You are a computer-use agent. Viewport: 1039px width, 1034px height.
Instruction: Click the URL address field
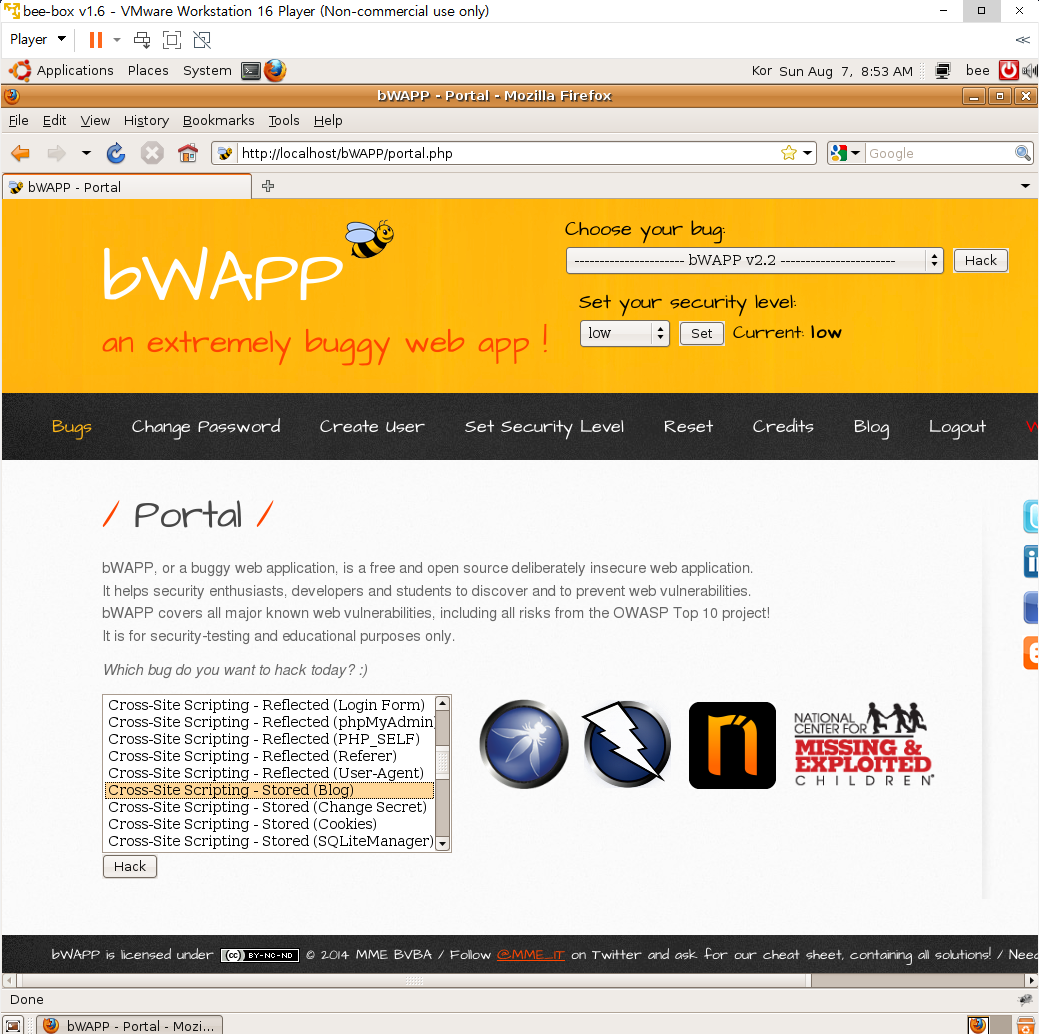tap(508, 153)
